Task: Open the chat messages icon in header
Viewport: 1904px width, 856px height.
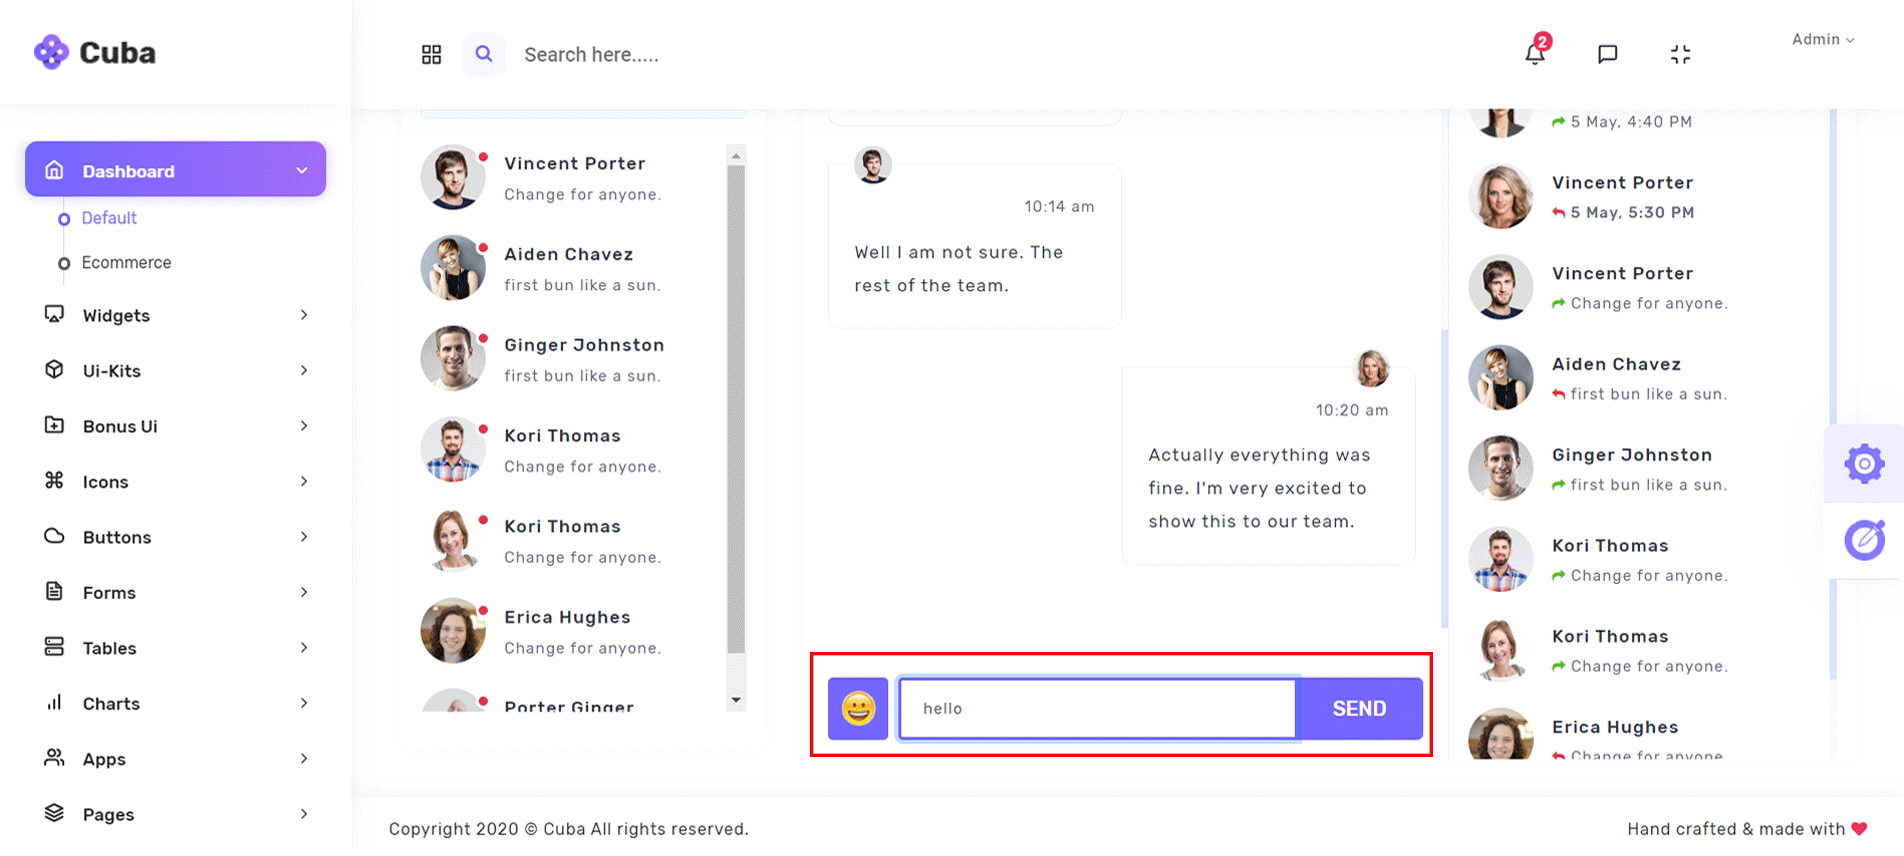Action: coord(1608,54)
